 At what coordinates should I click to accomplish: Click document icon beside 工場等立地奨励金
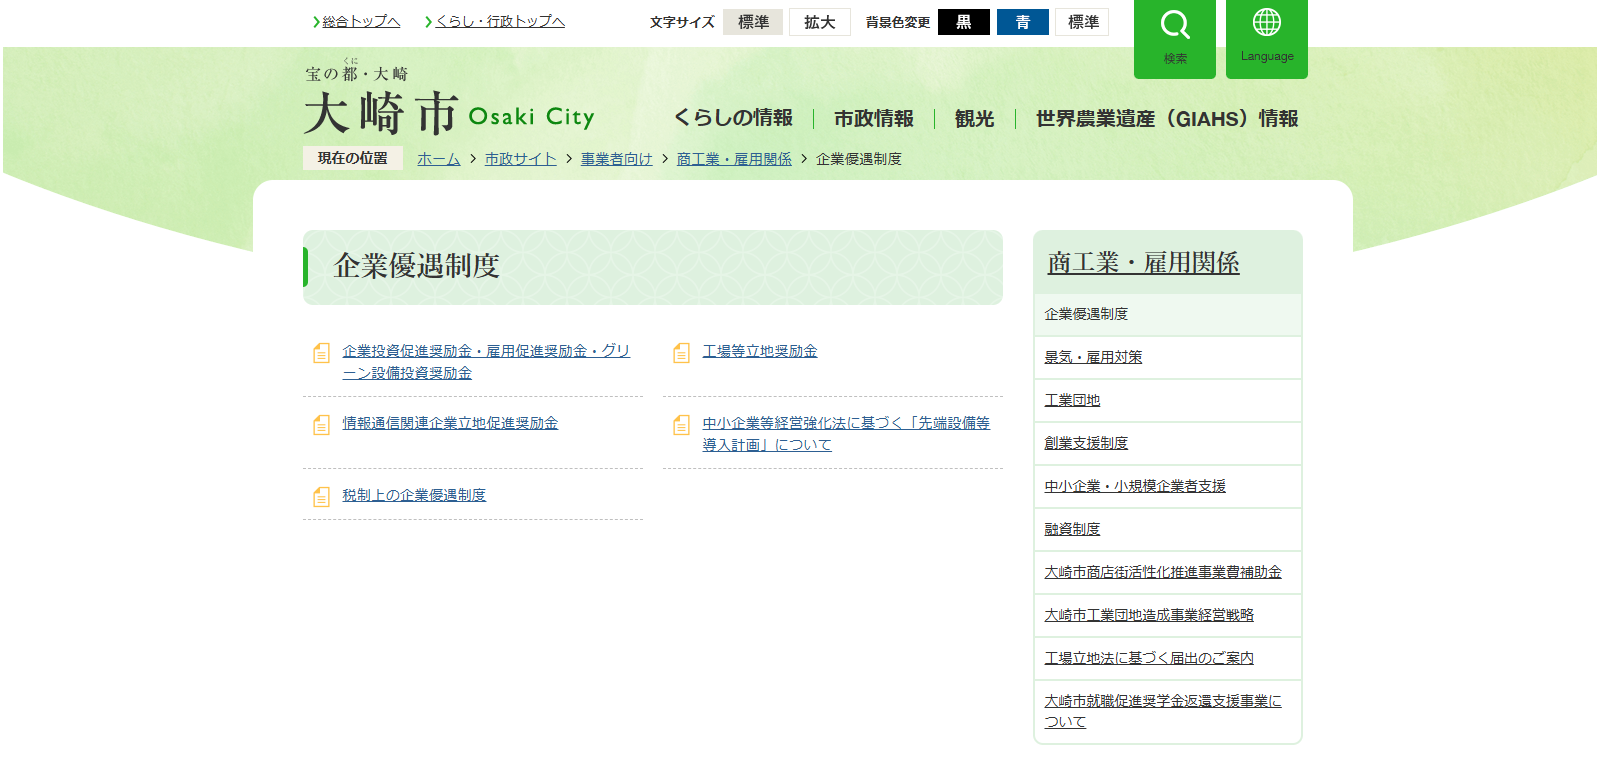pos(681,353)
